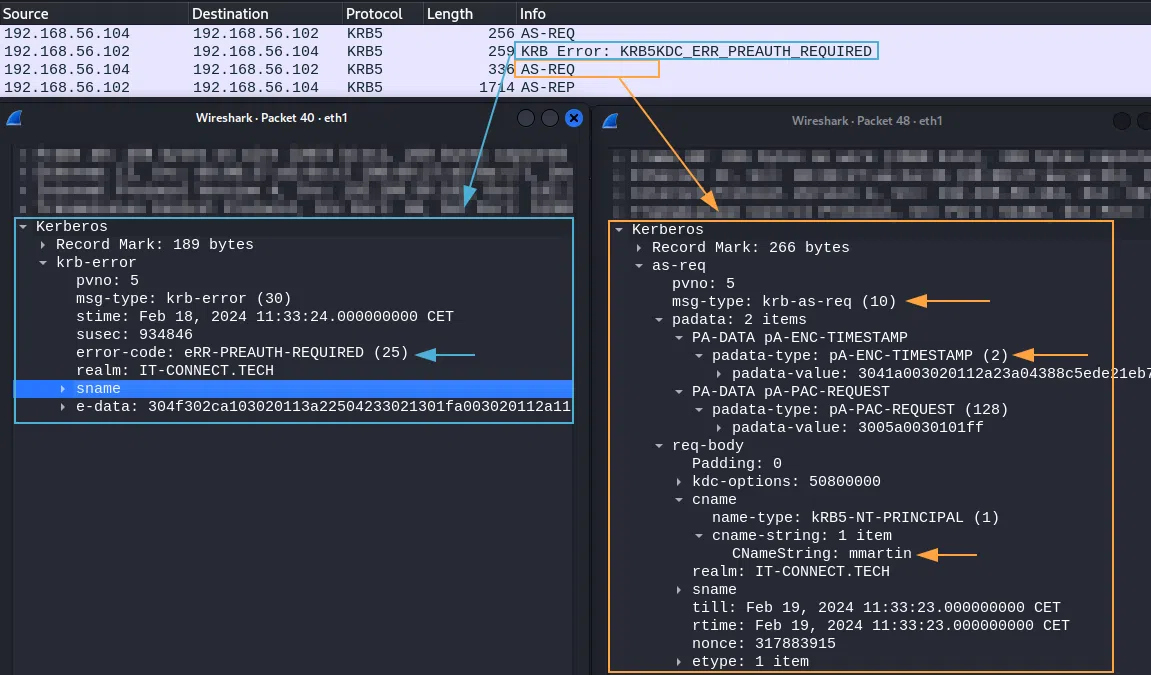Collapse cname-string: 1 item
The width and height of the screenshot is (1151, 675).
coord(699,536)
